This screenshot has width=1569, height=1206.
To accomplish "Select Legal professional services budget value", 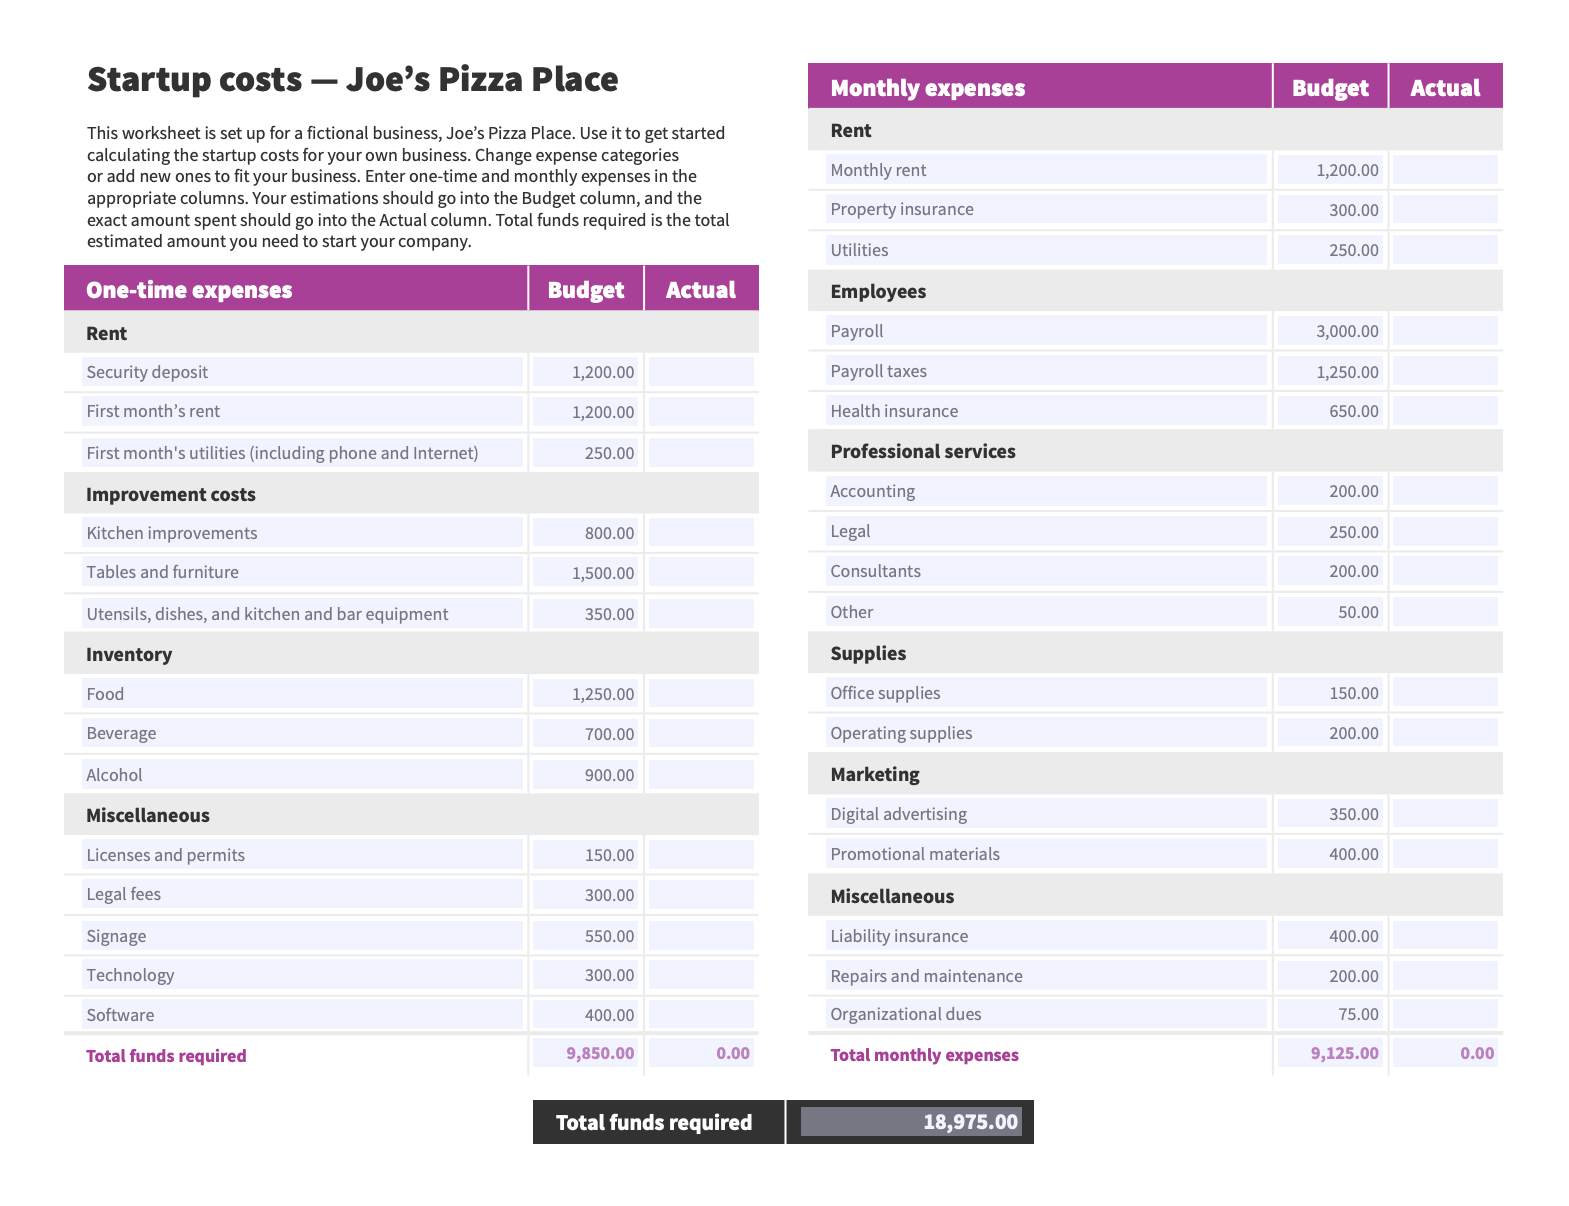I will 1331,531.
